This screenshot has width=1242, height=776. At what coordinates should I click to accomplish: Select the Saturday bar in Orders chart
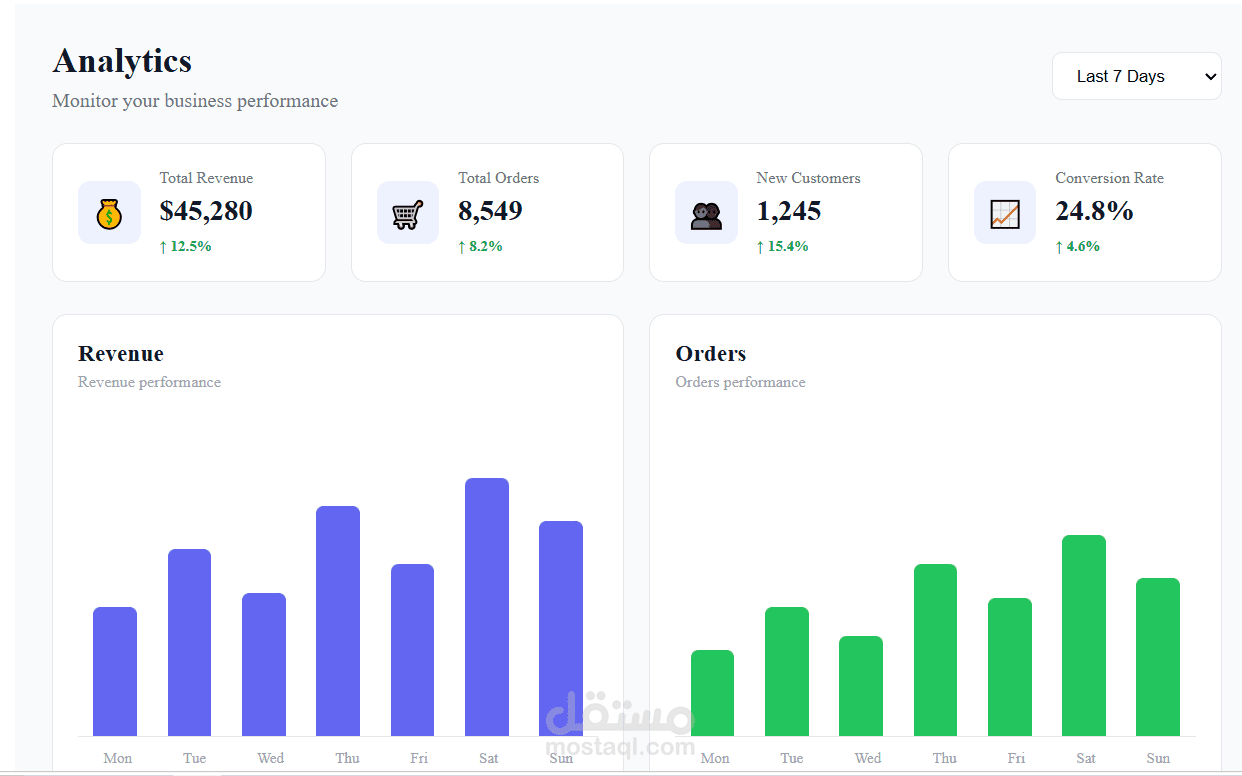pyautogui.click(x=1084, y=636)
